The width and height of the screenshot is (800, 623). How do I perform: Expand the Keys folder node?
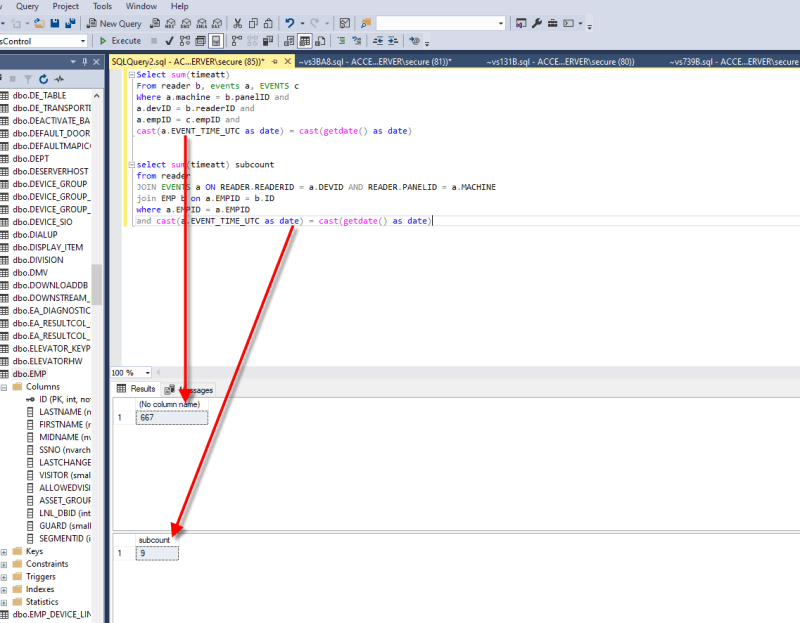click(4, 552)
